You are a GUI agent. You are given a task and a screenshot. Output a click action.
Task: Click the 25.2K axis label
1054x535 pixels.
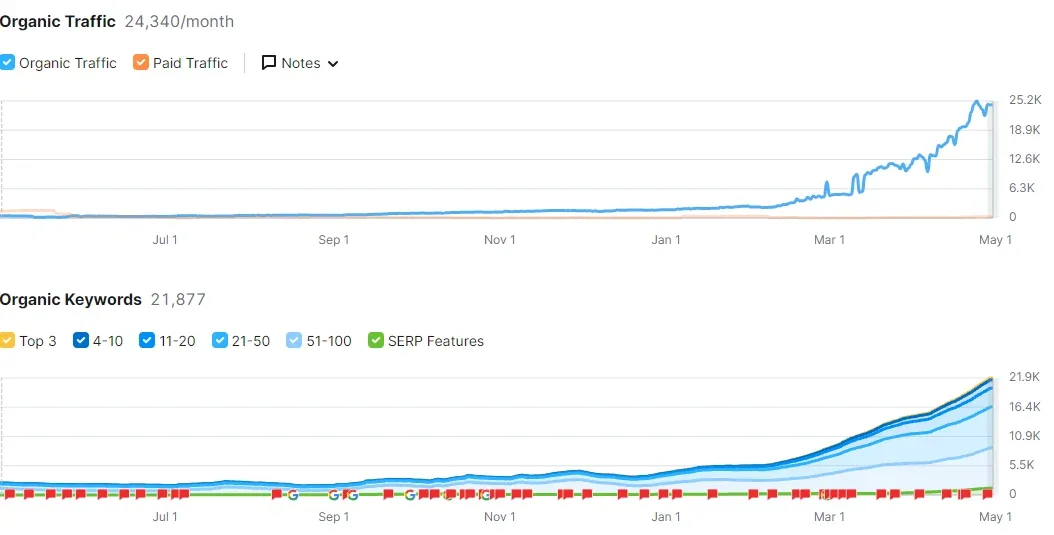coord(1025,99)
